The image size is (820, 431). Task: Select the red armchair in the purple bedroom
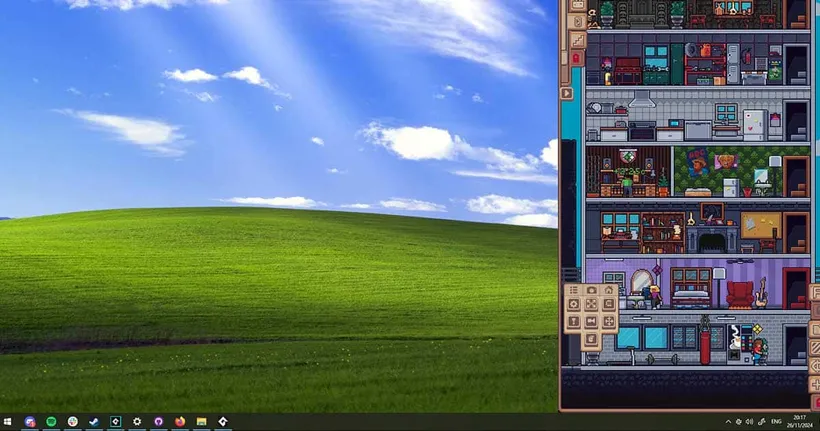pos(739,295)
